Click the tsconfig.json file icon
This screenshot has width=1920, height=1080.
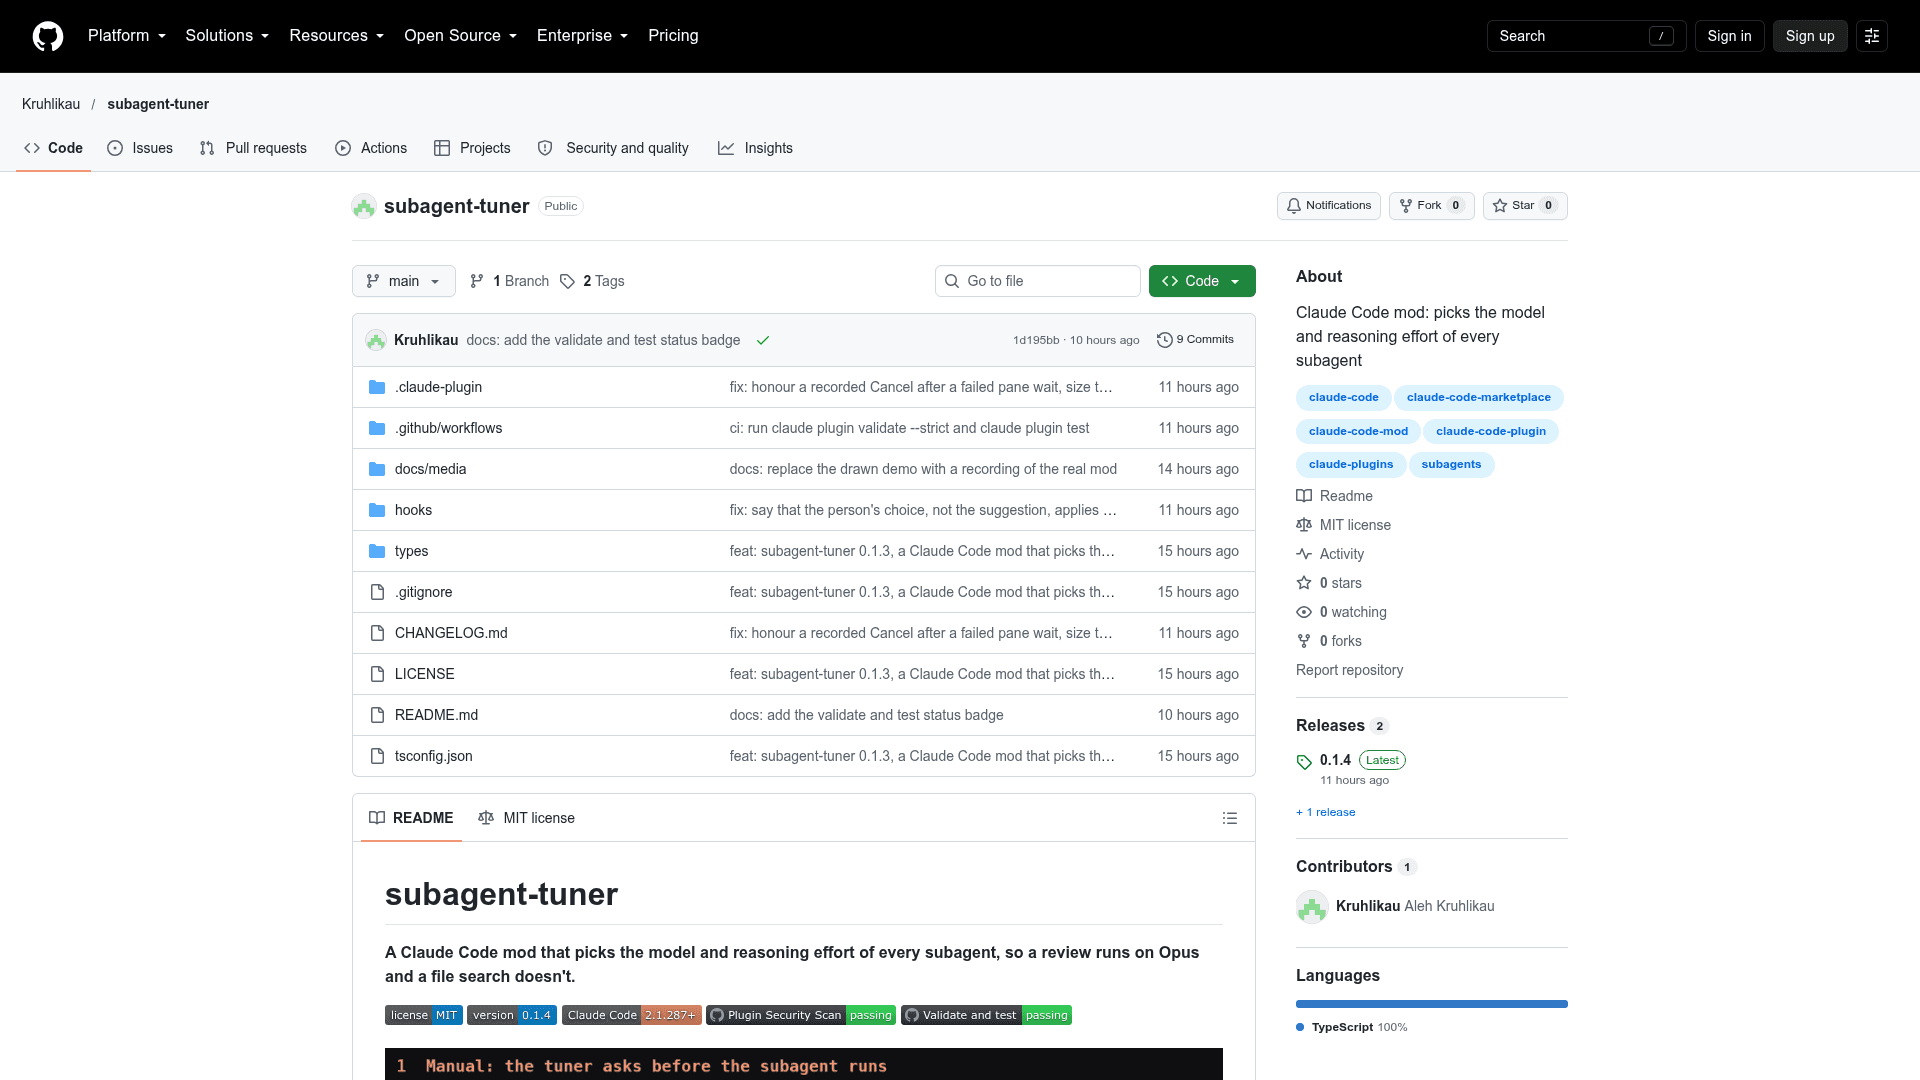[x=377, y=756]
